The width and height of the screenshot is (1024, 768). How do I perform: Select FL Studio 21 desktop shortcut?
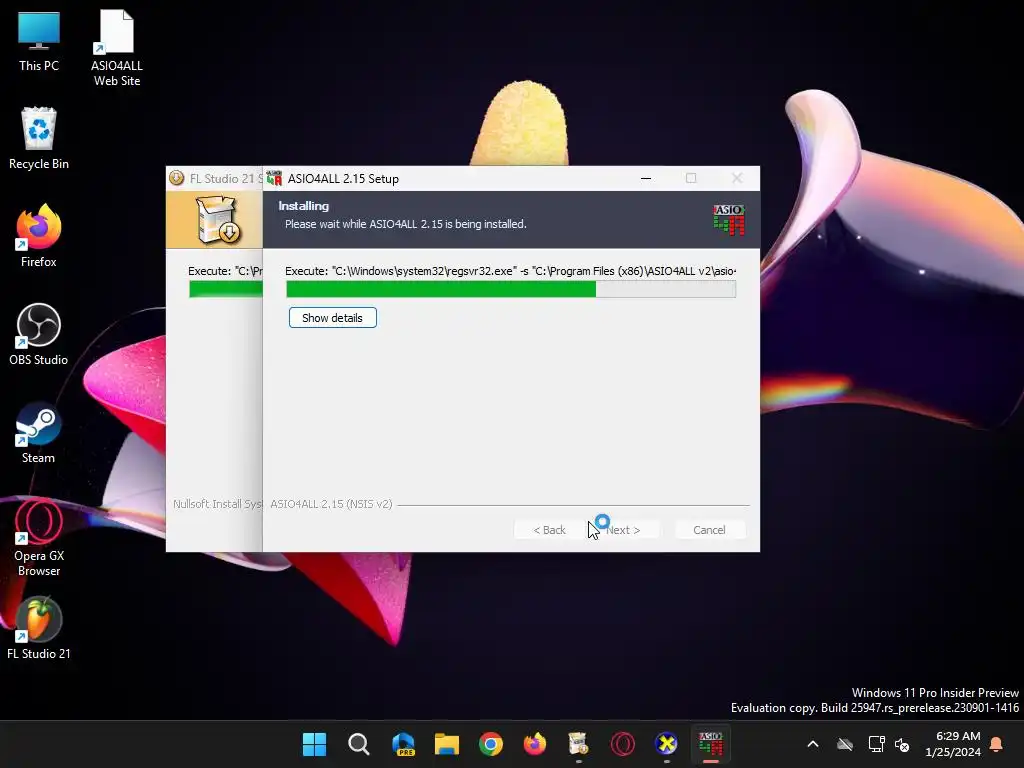click(39, 628)
